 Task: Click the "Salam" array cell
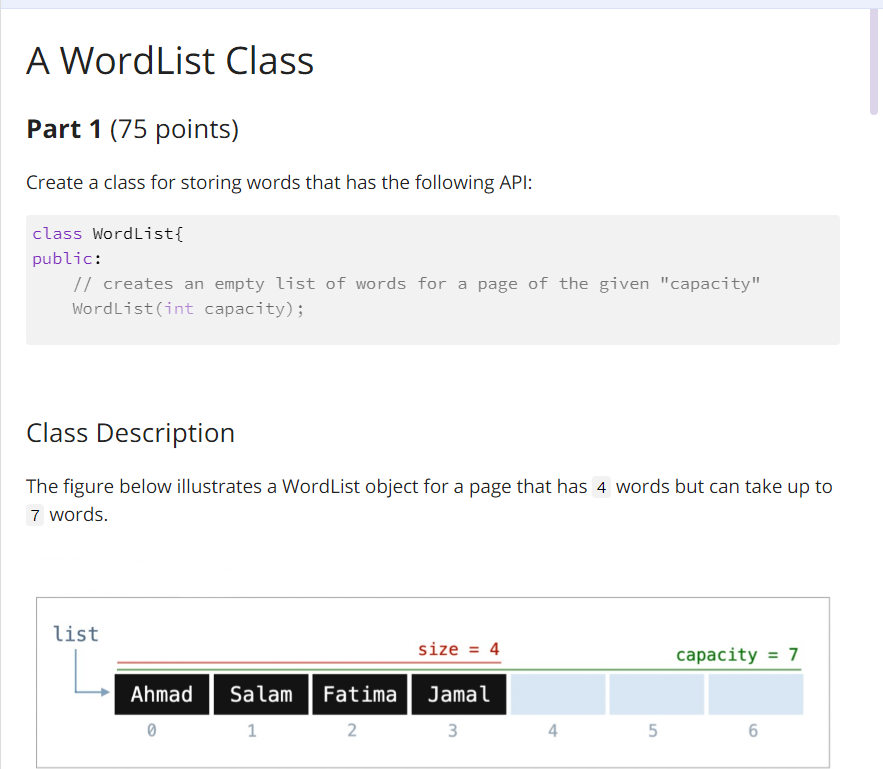click(x=261, y=694)
